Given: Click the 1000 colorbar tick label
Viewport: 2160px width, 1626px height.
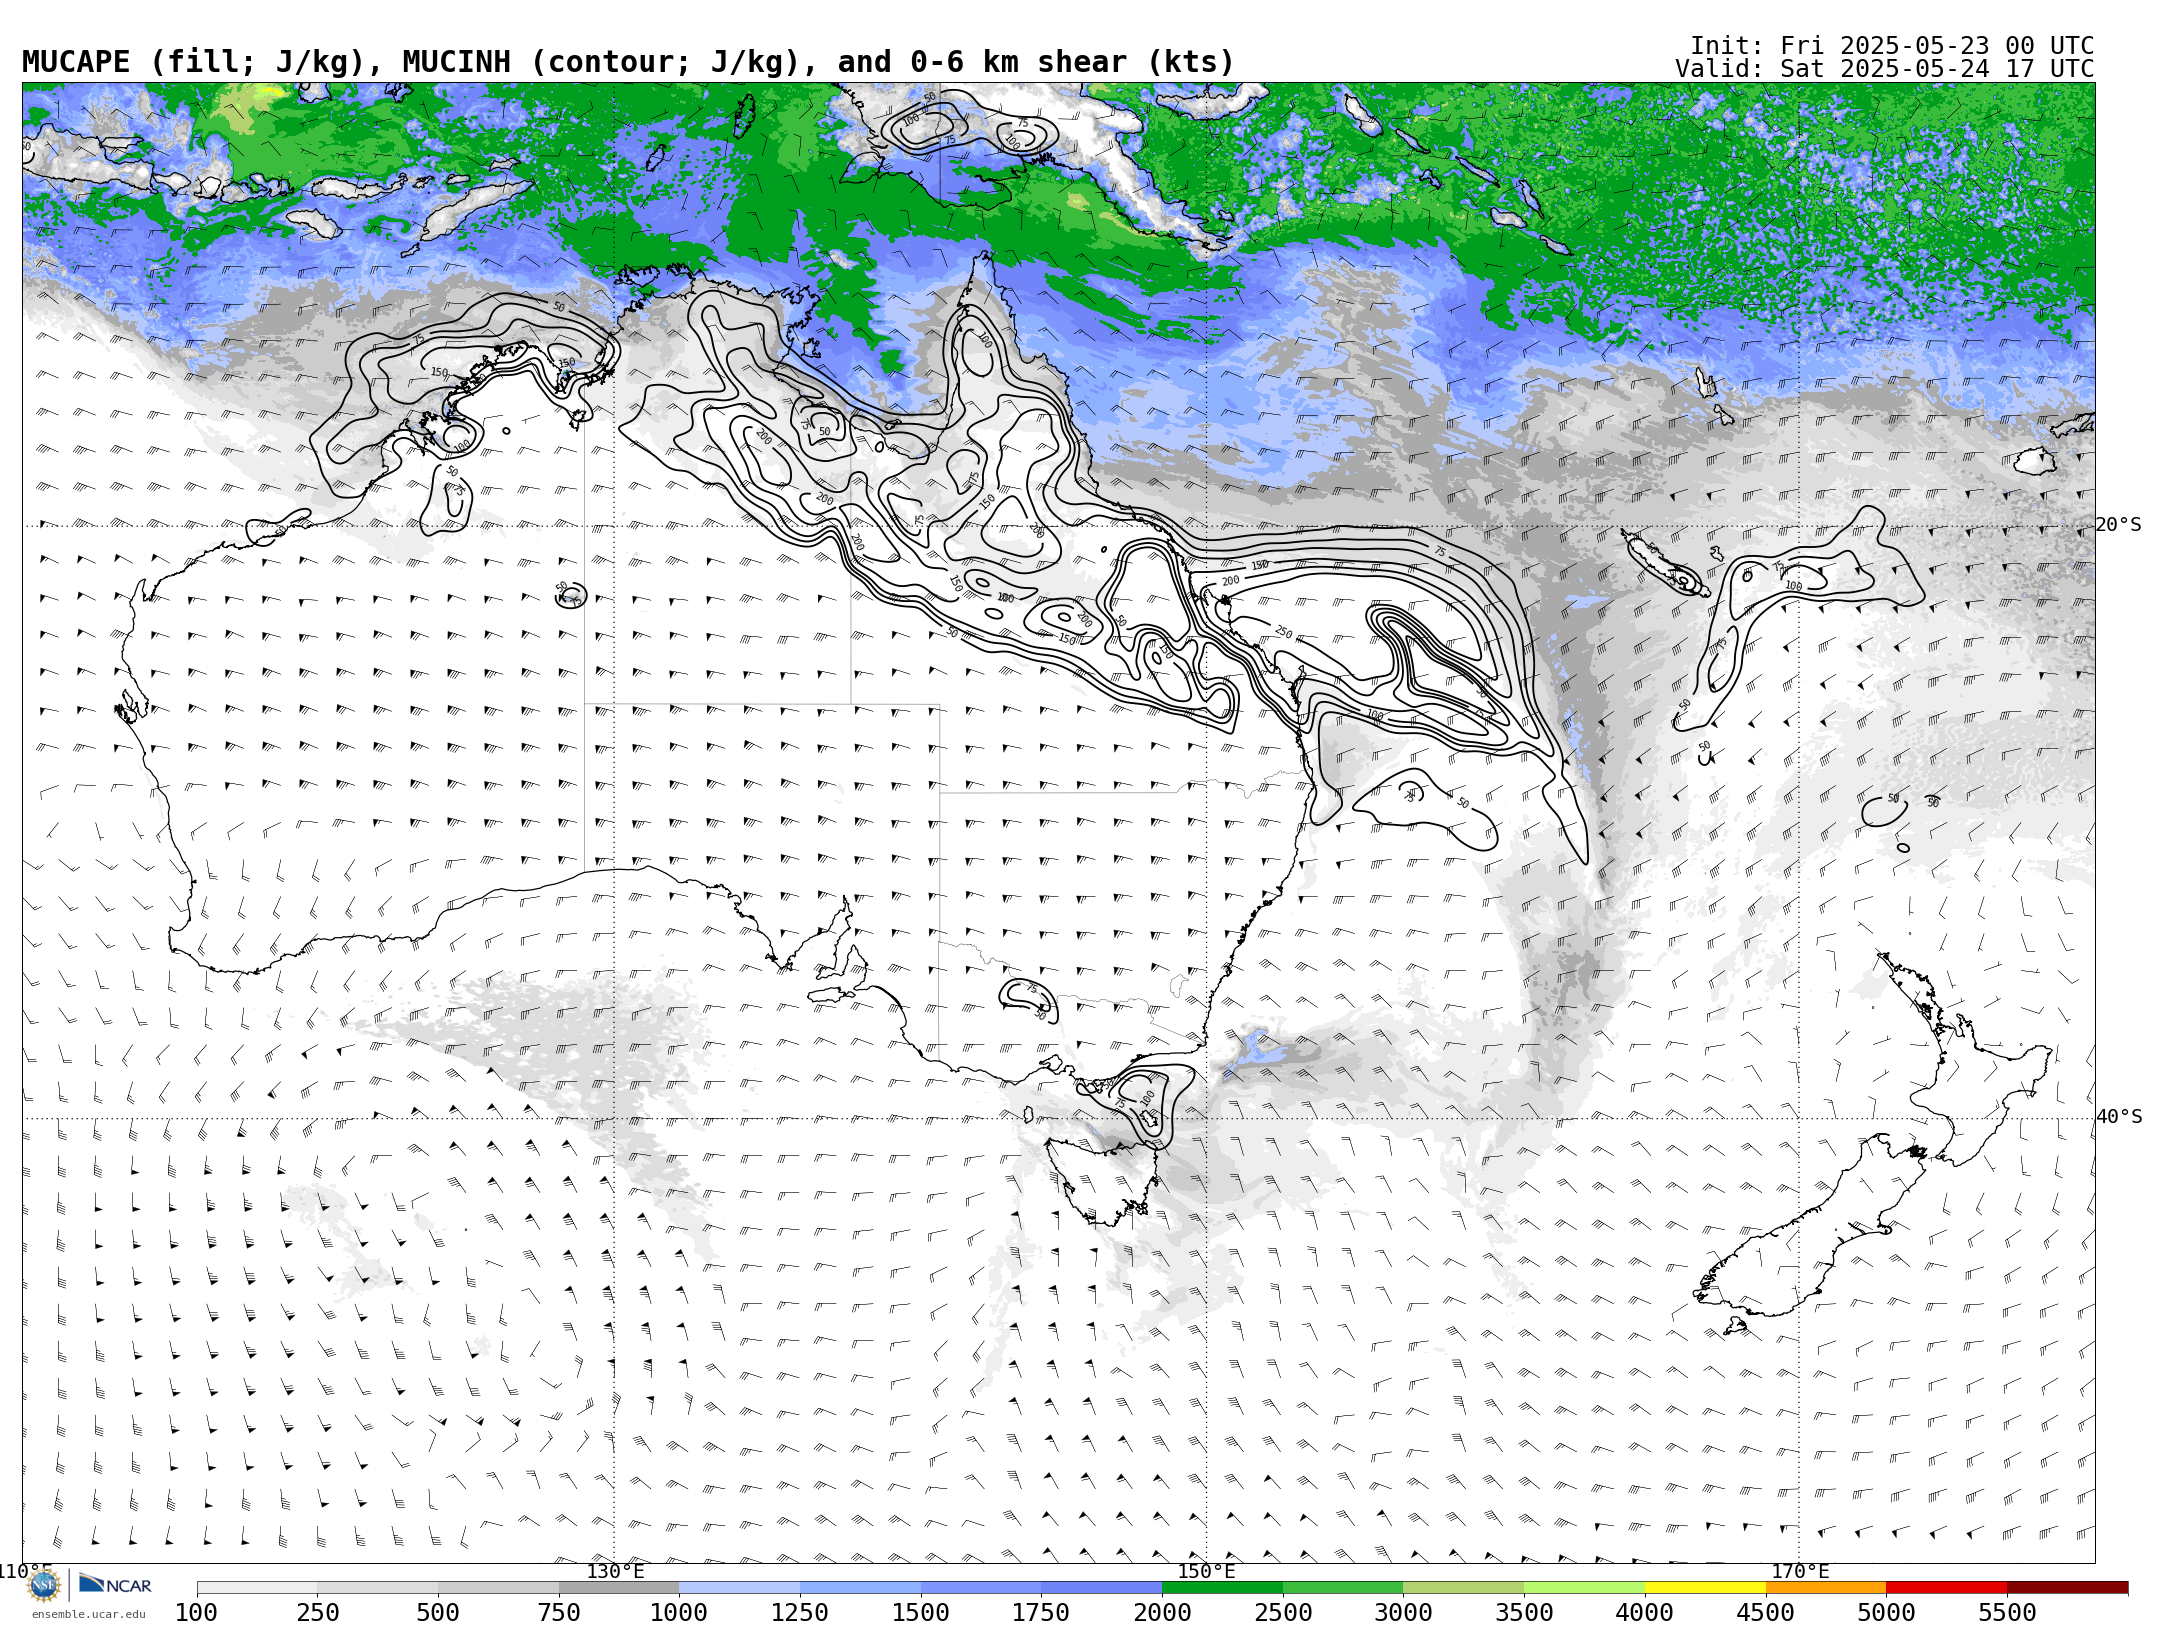Looking at the screenshot, I should pyautogui.click(x=679, y=1613).
